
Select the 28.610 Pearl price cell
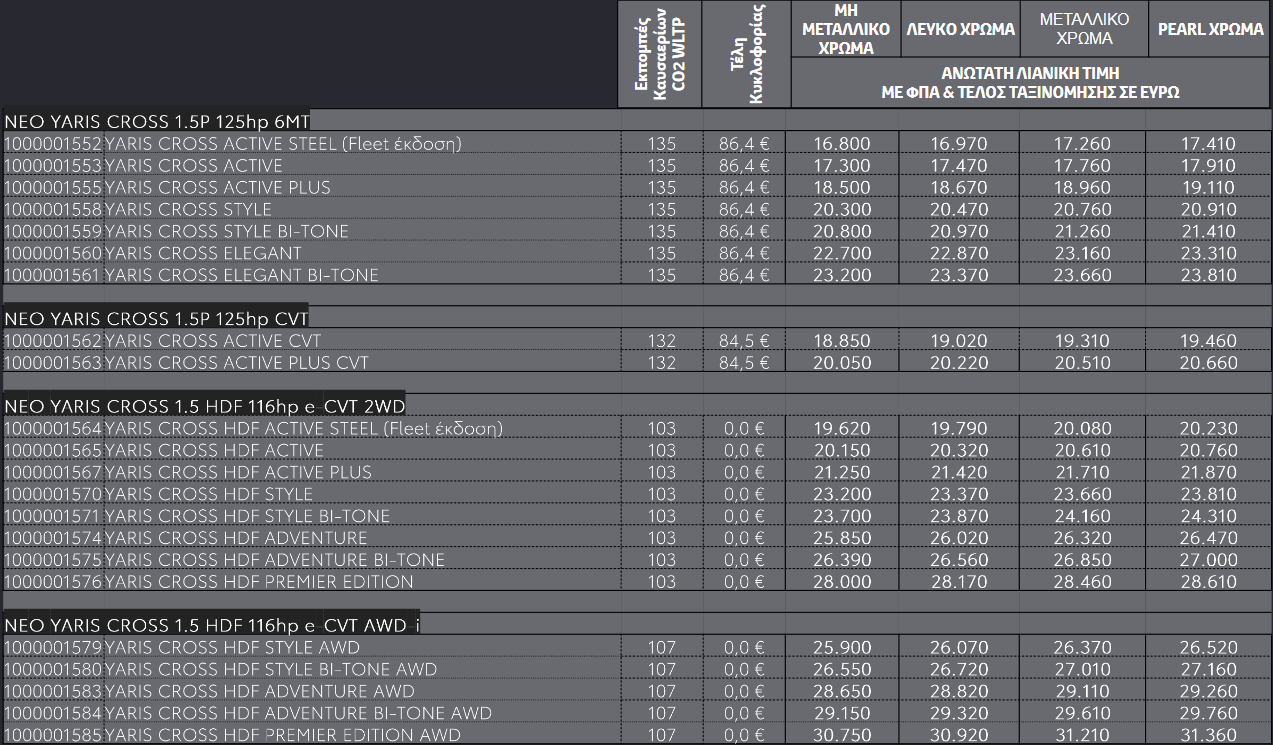(x=1208, y=582)
